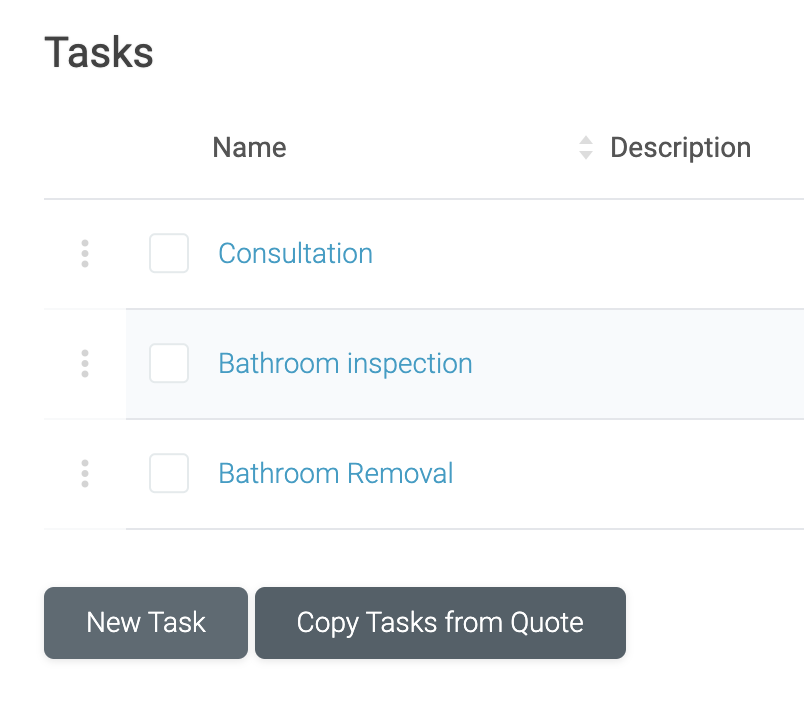
Task: Click Copy Tasks from Quote
Action: pos(440,622)
